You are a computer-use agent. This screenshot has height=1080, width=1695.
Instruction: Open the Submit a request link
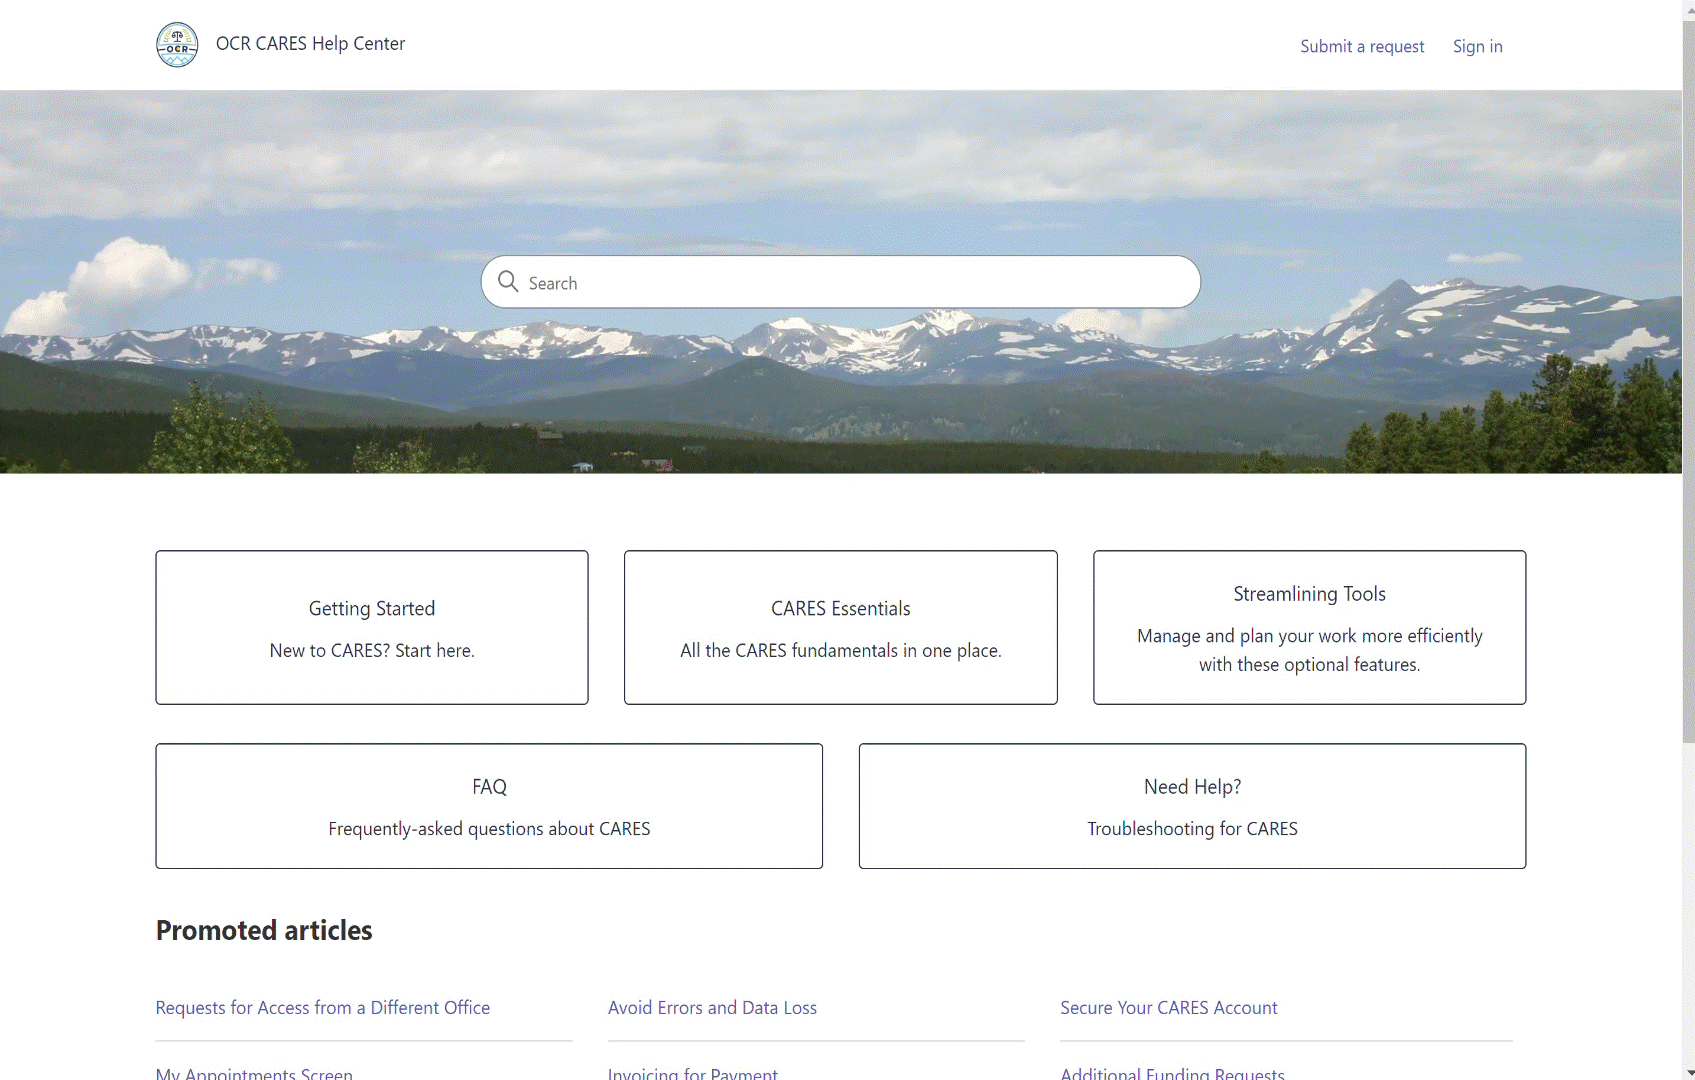(1362, 46)
